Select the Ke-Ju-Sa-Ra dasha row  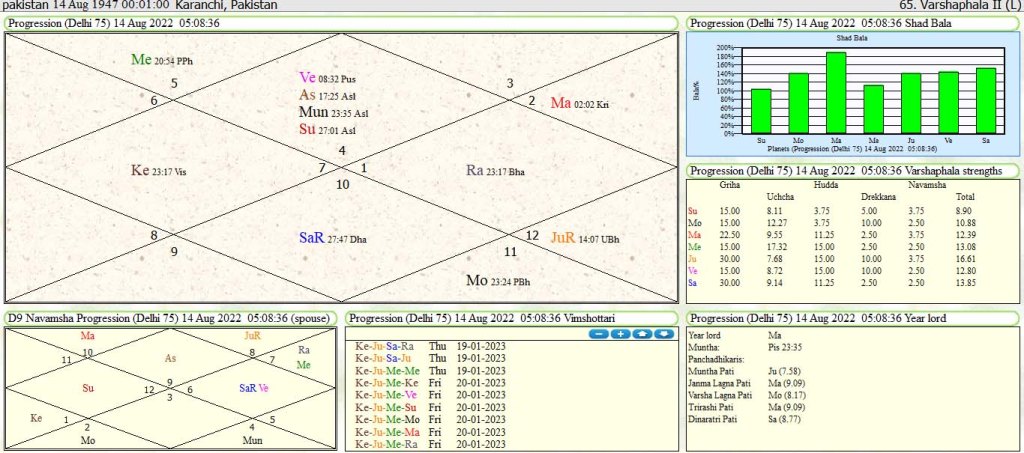[x=385, y=346]
